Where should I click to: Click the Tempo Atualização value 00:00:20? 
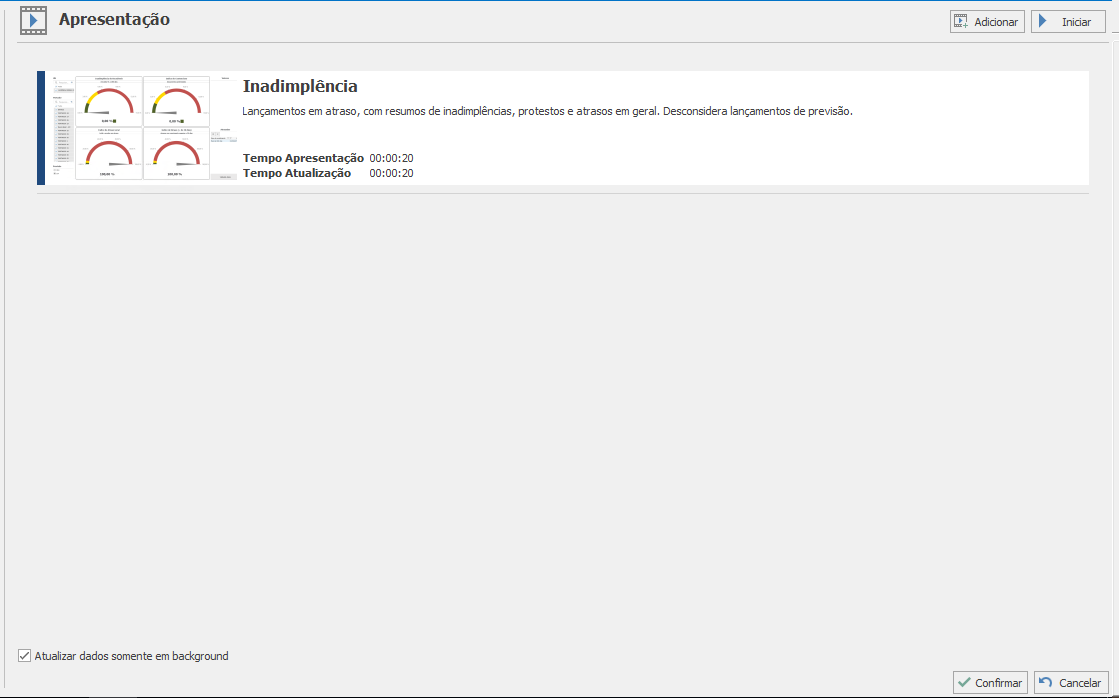coord(391,173)
